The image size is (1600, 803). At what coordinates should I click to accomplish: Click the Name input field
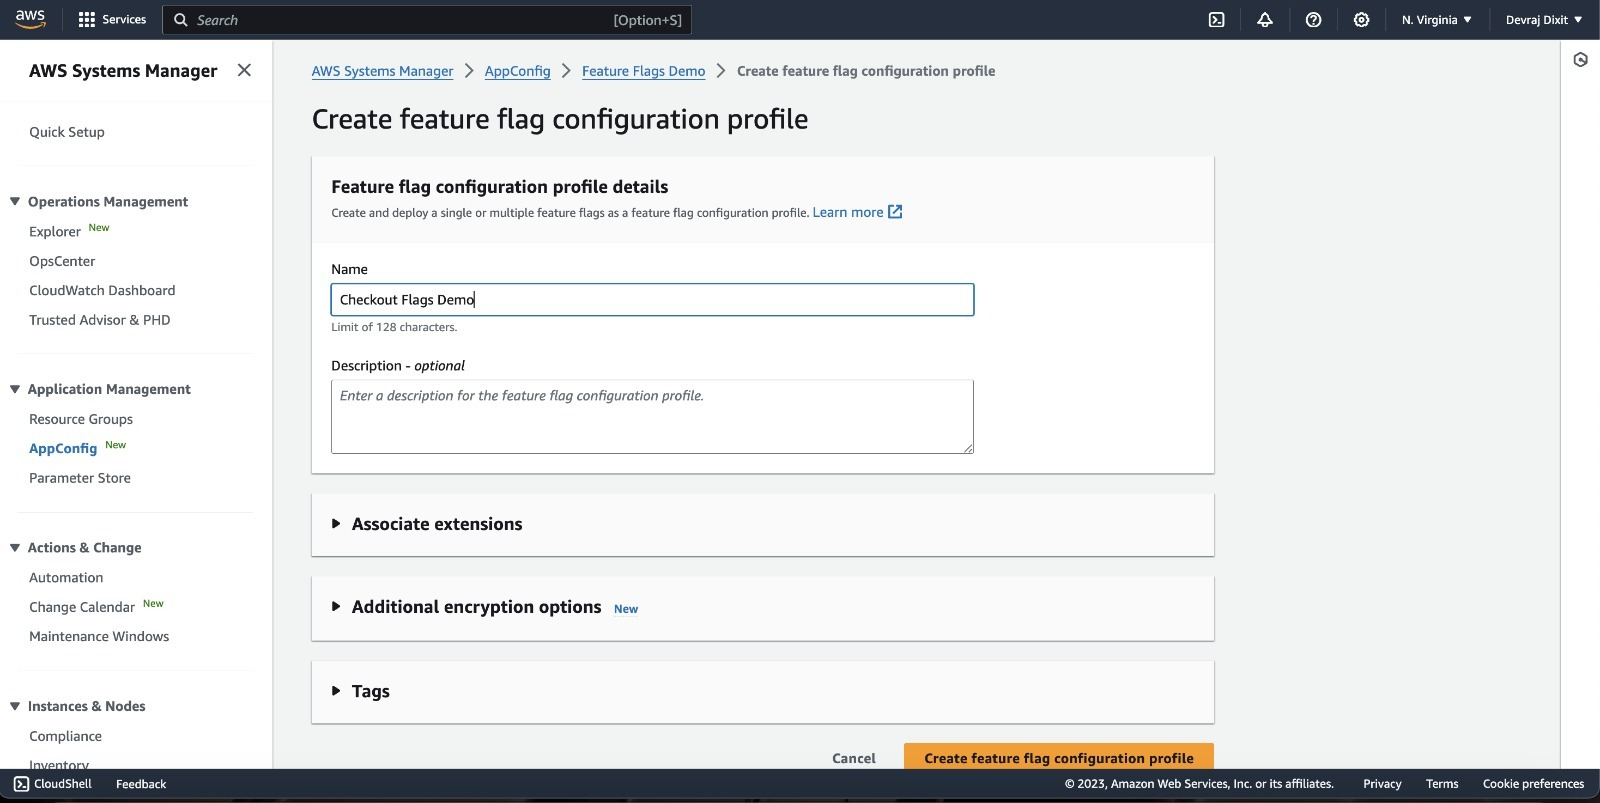(x=652, y=299)
